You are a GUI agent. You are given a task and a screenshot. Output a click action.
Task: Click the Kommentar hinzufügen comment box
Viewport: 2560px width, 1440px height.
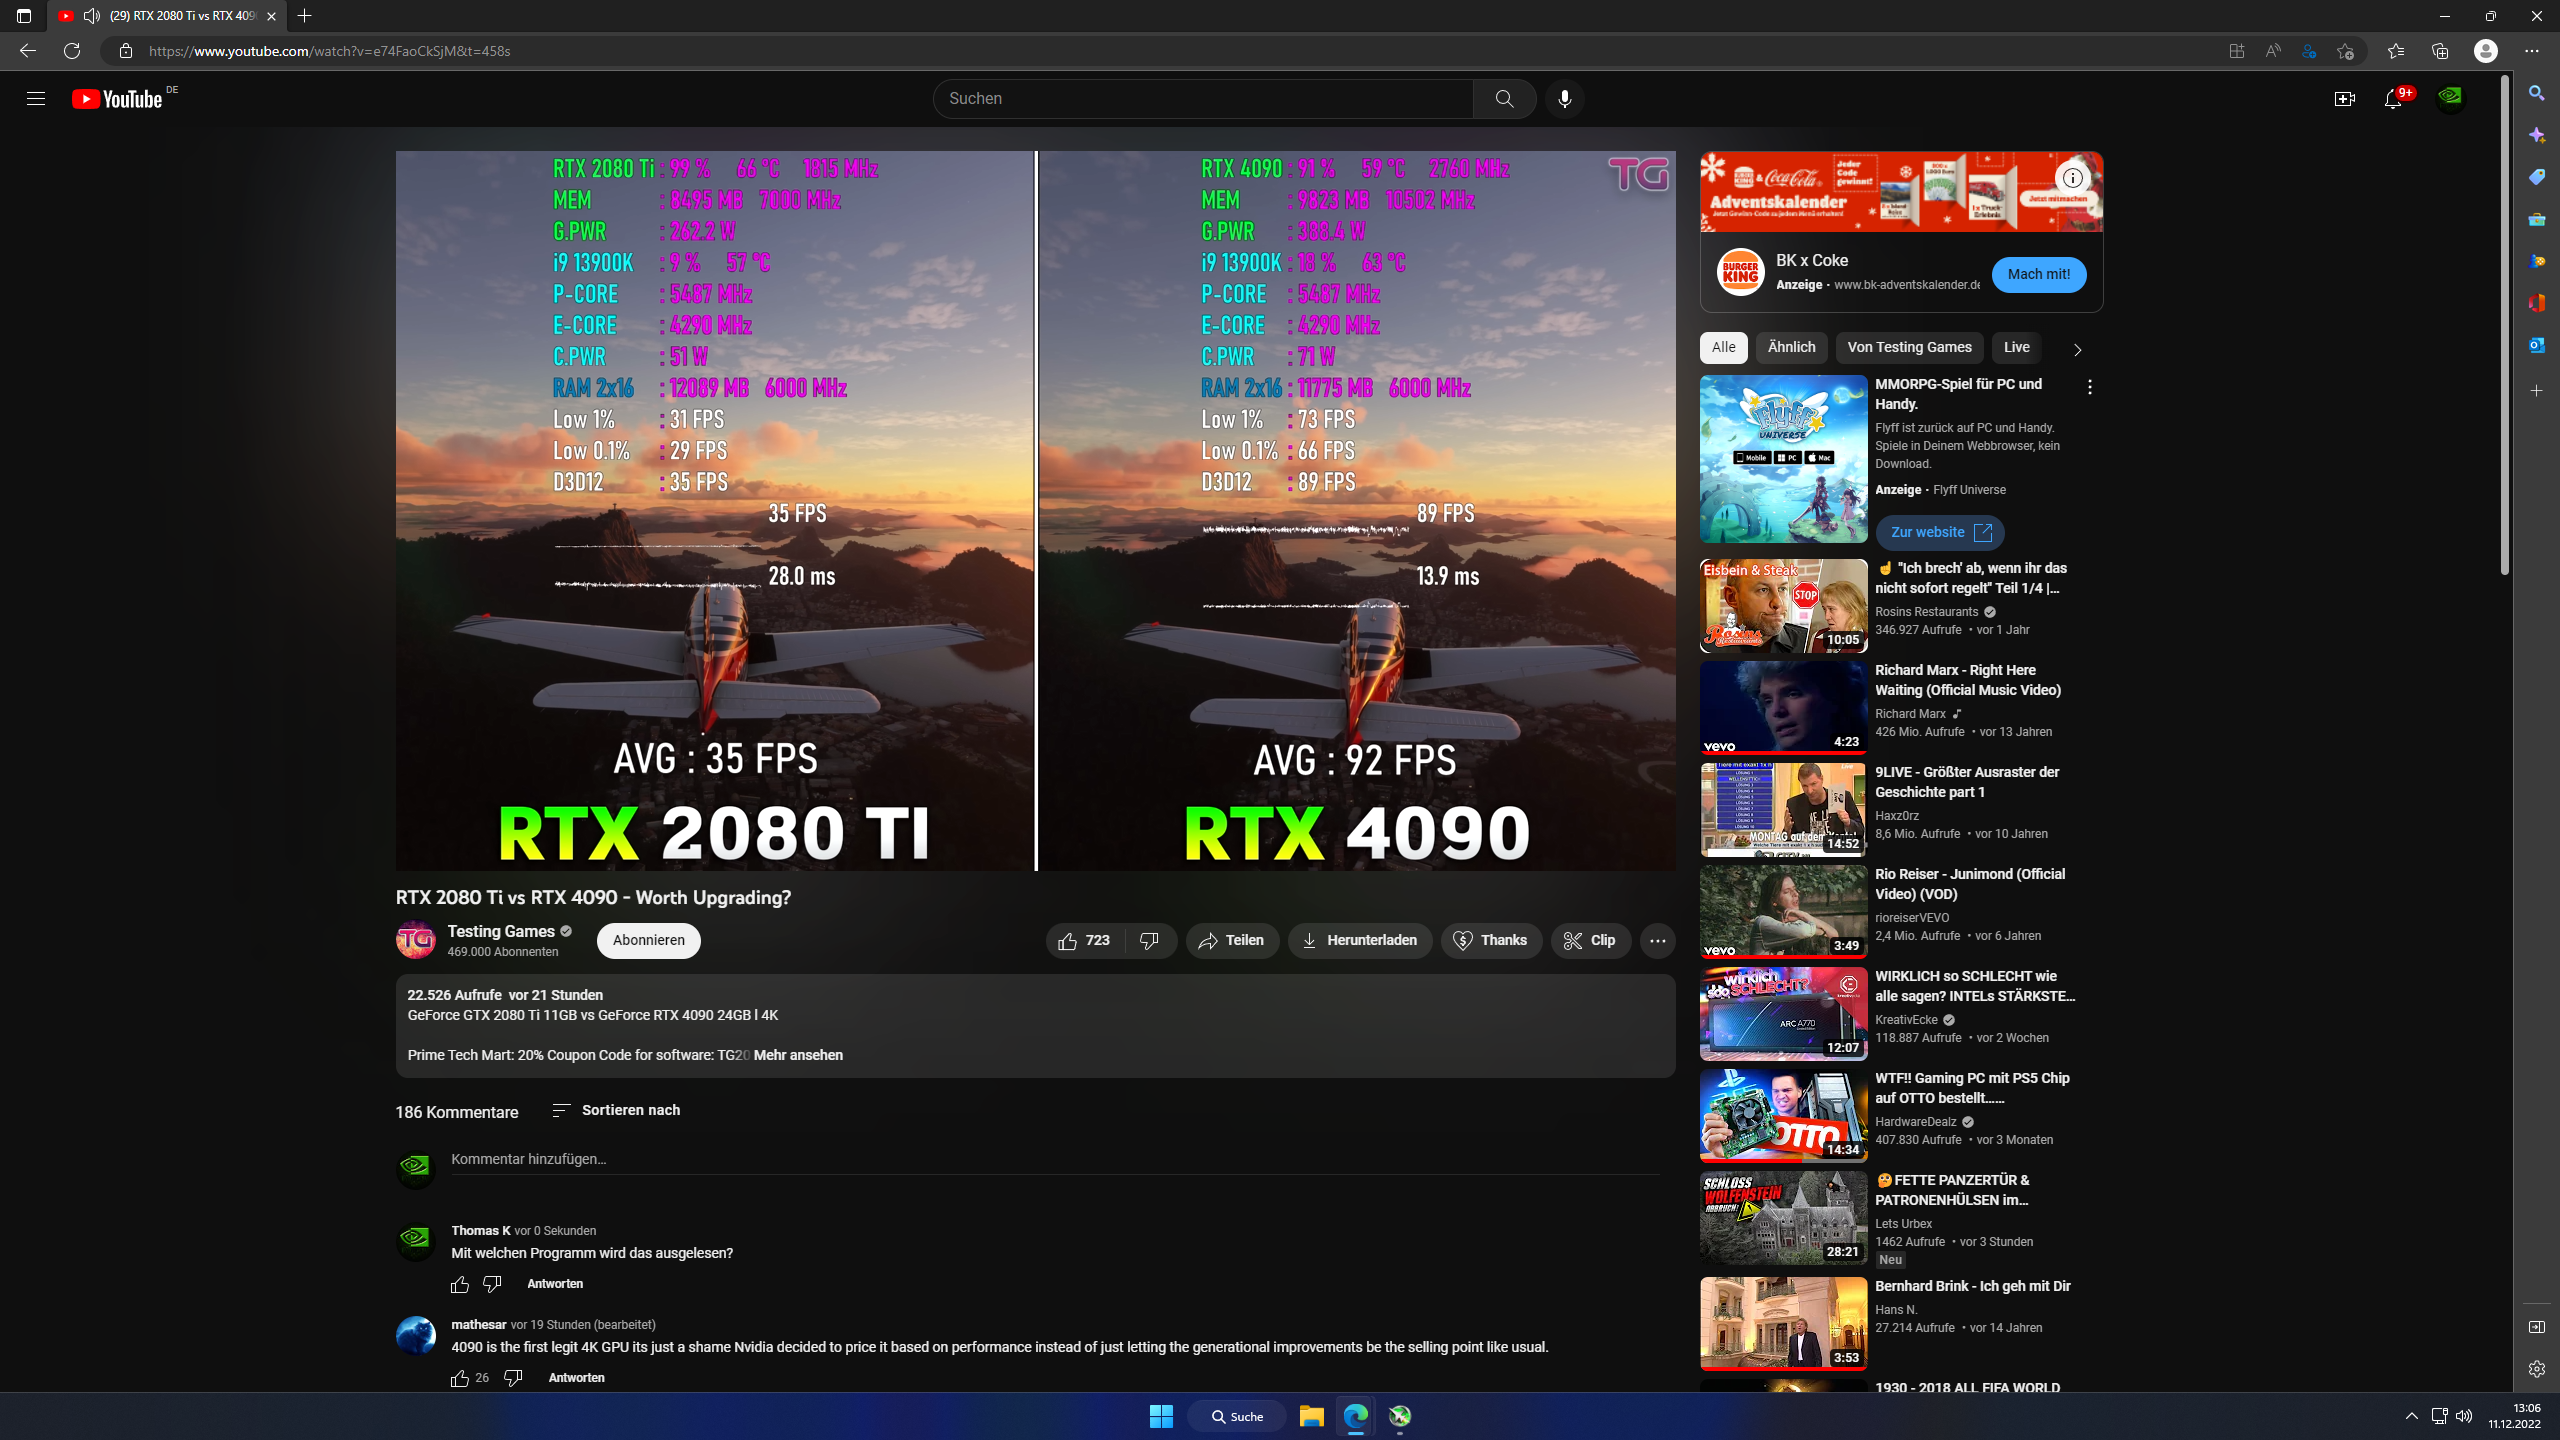[1054, 1160]
